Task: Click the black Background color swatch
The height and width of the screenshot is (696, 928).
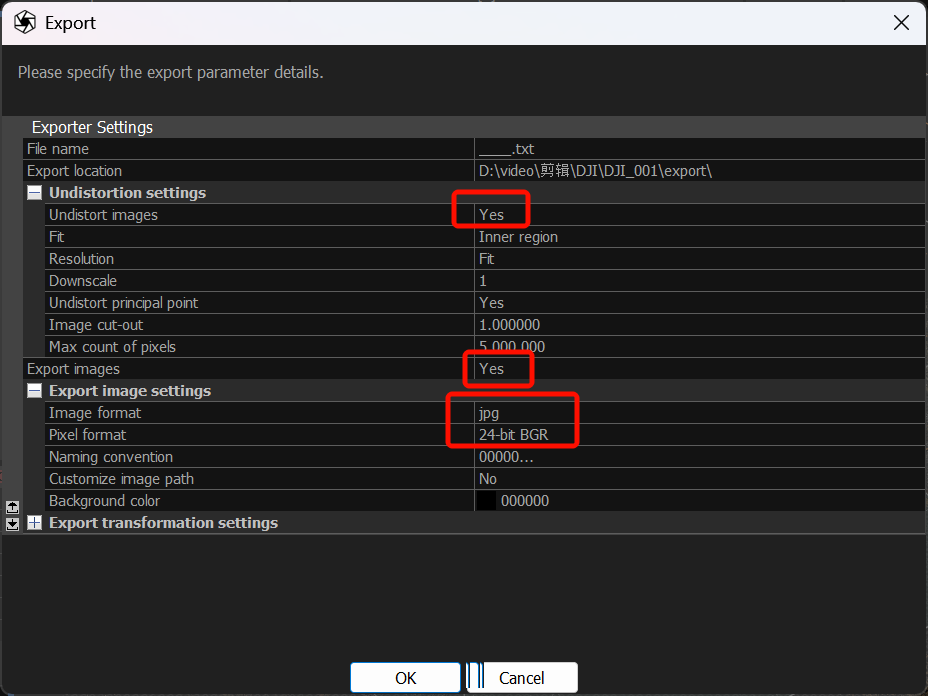Action: tap(486, 501)
